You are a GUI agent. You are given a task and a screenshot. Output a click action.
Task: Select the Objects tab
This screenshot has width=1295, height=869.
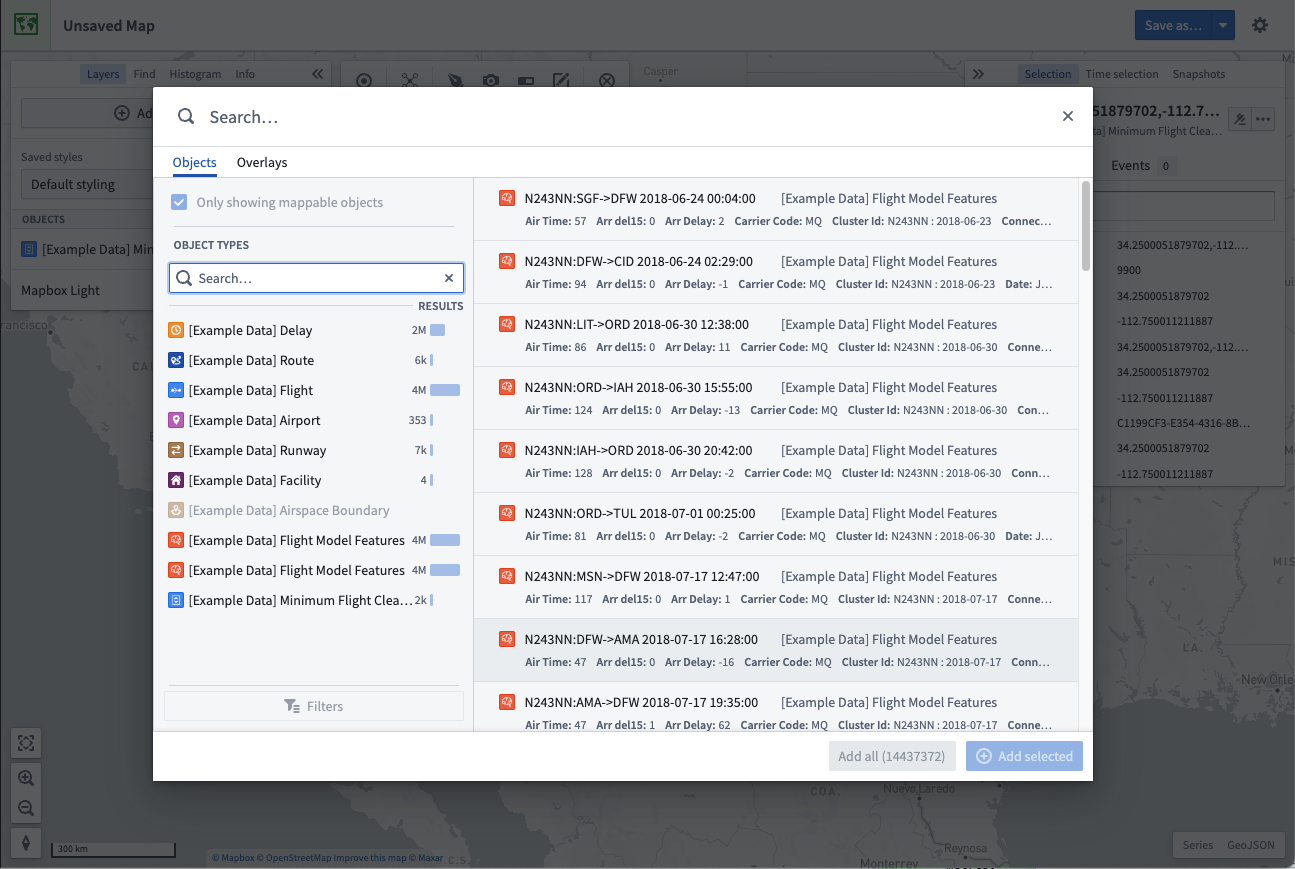194,162
